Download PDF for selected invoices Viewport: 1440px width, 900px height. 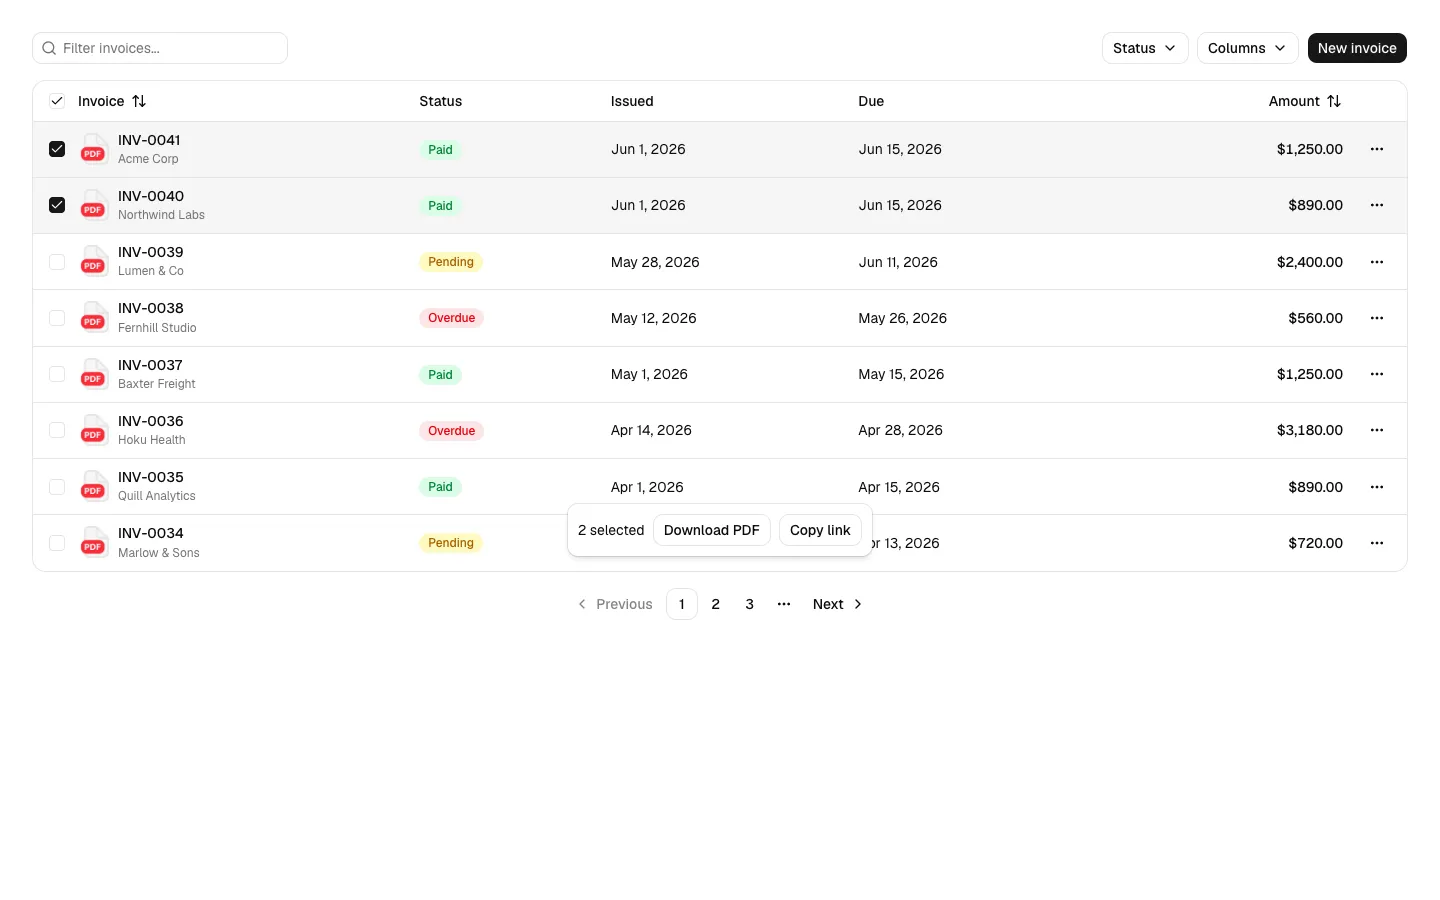712,530
